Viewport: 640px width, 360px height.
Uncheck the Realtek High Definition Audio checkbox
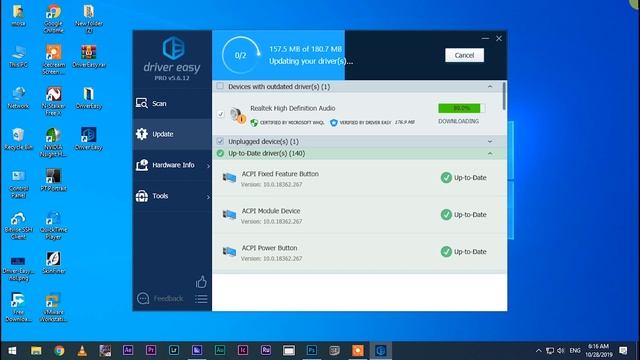point(220,114)
